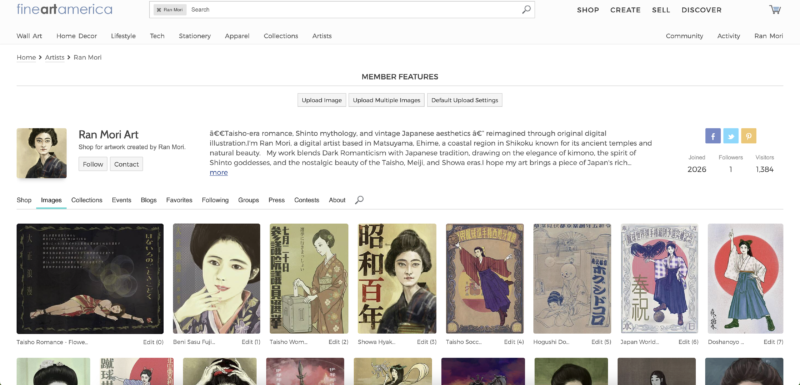Click the Ran Mori profile avatar

[41, 153]
